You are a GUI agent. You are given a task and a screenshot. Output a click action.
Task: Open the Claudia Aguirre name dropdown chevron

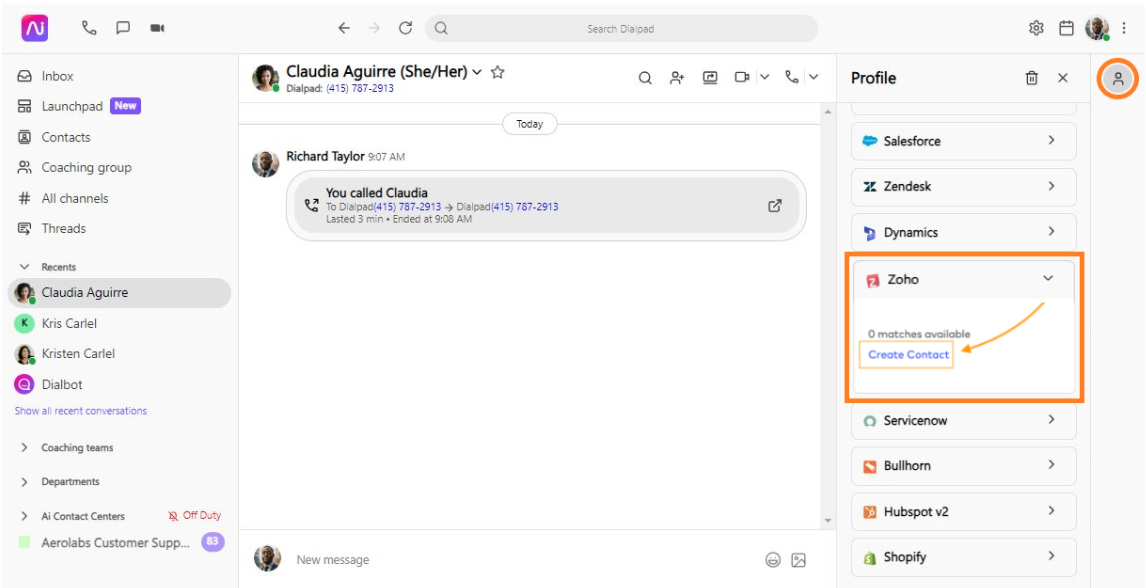coord(477,72)
